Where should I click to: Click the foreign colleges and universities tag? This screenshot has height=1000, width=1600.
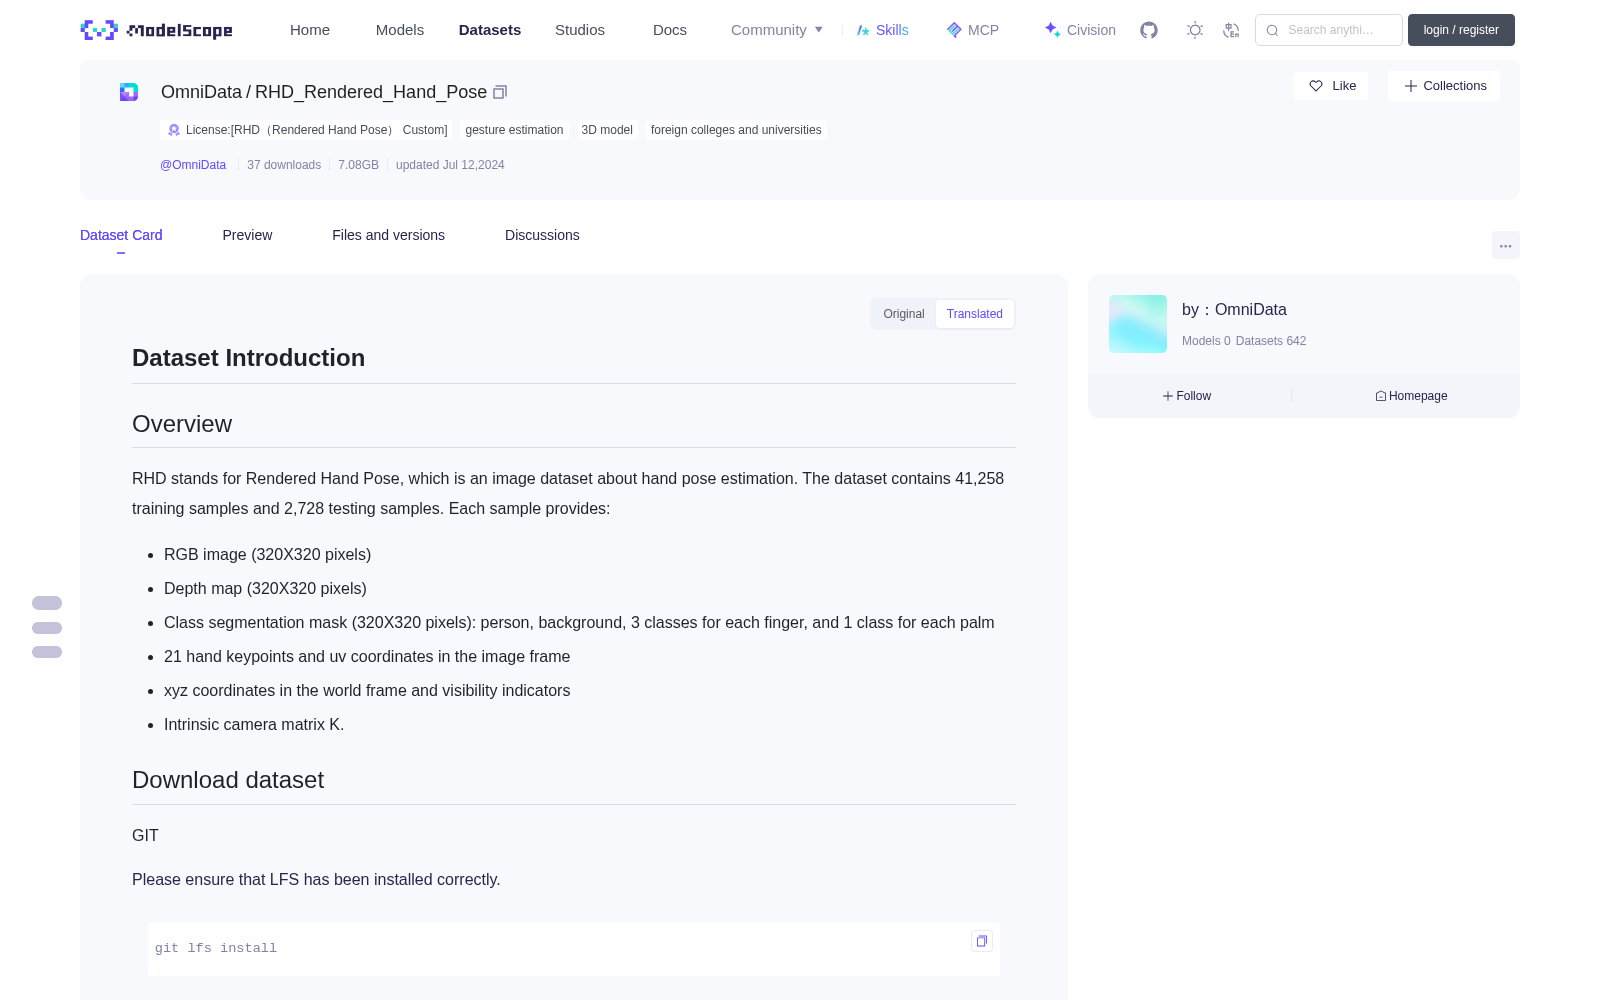pyautogui.click(x=736, y=130)
